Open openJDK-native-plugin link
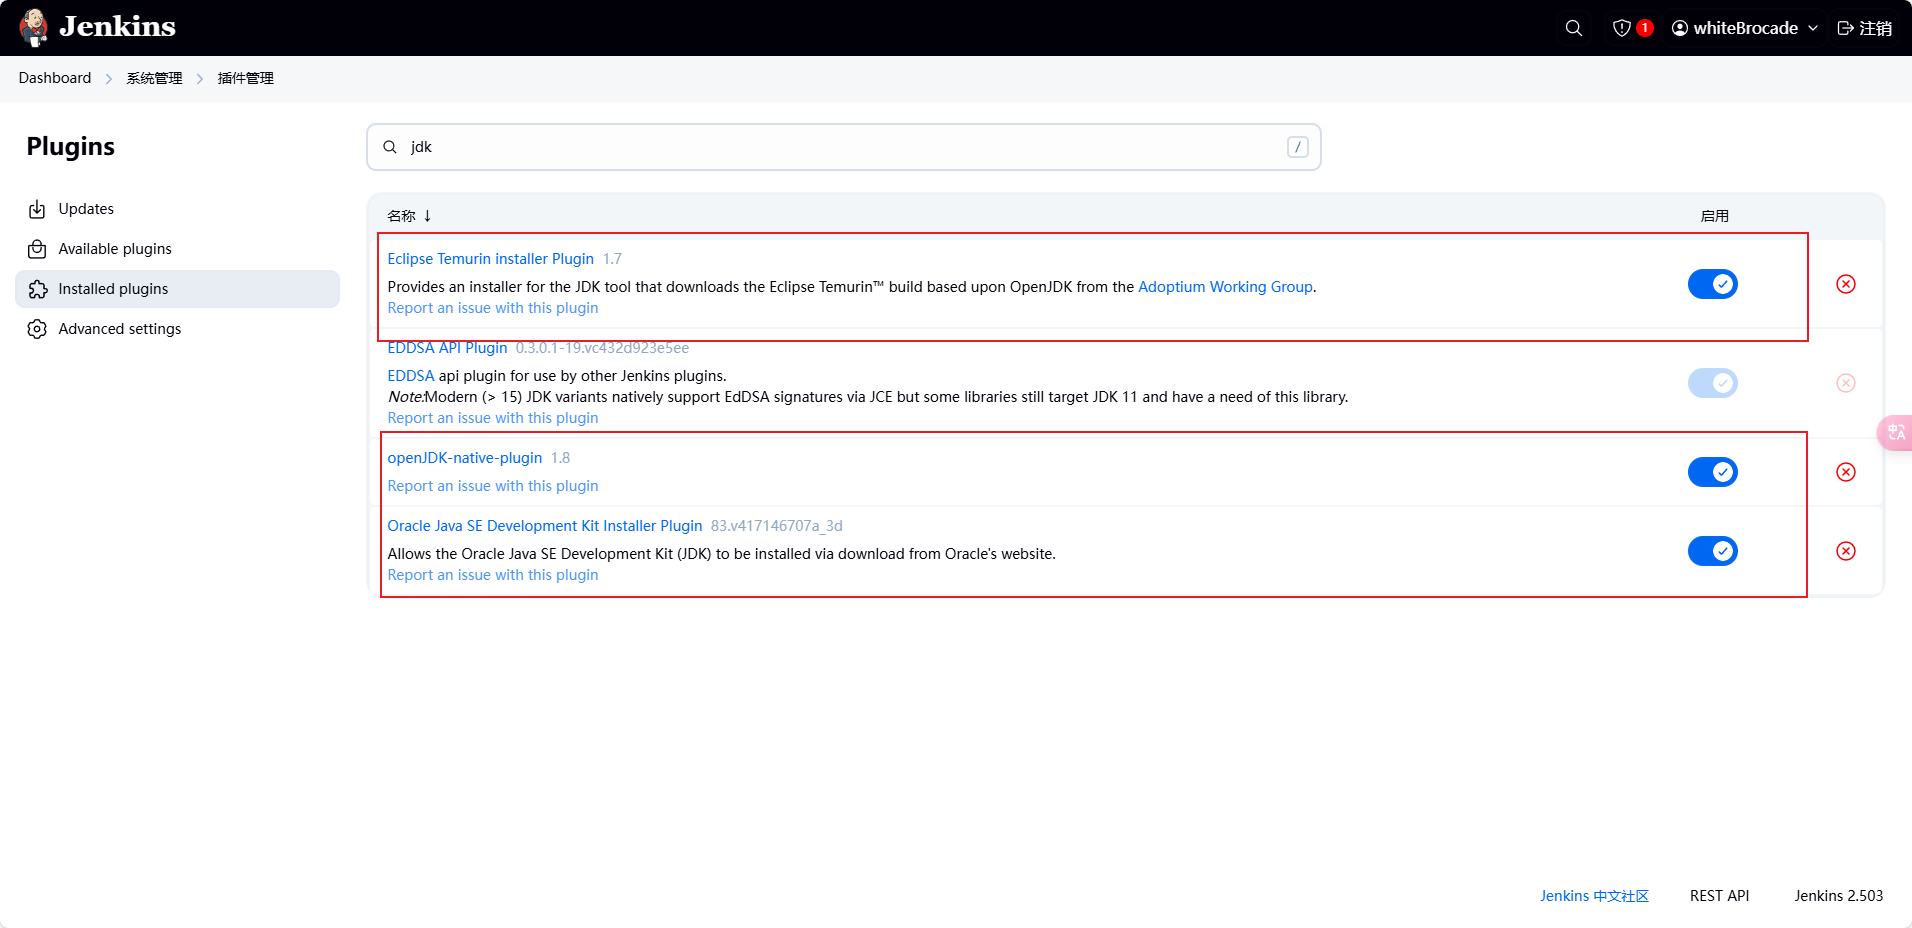The height and width of the screenshot is (928, 1912). [x=465, y=458]
